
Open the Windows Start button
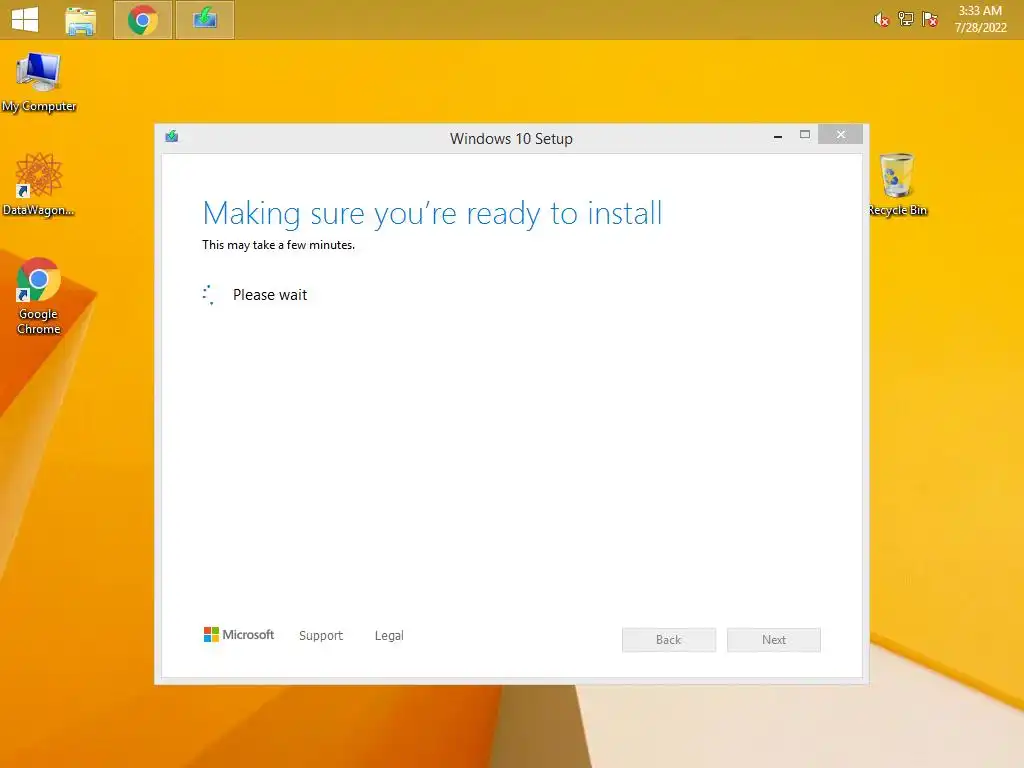pyautogui.click(x=25, y=19)
